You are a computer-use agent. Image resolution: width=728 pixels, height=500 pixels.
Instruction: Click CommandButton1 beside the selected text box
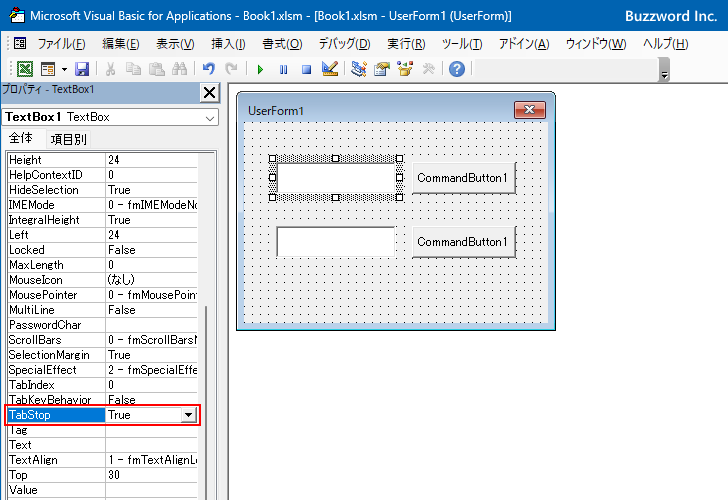coord(463,178)
